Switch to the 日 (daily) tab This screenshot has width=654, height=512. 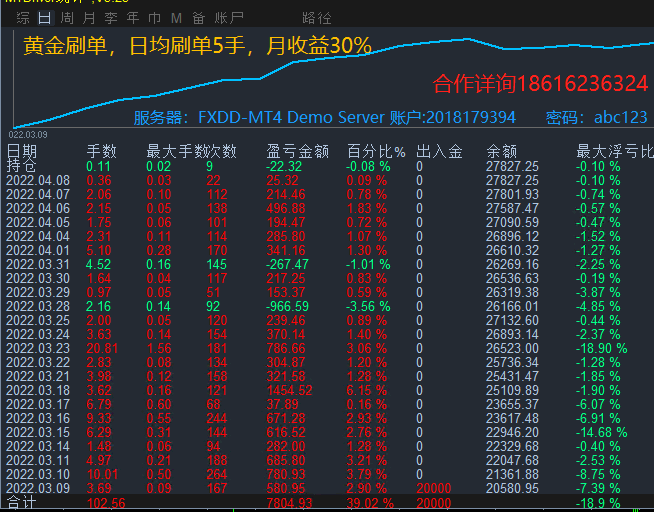pyautogui.click(x=44, y=18)
